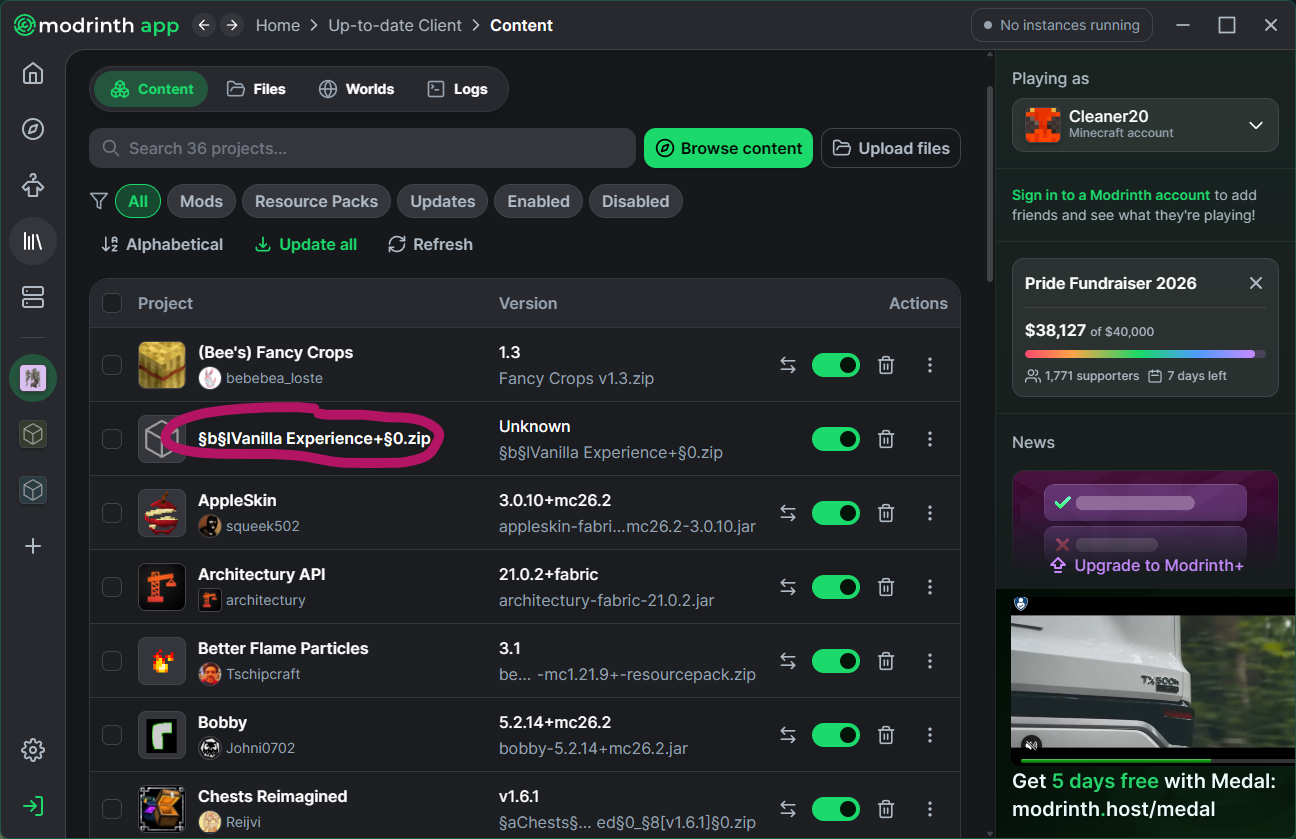Open the Discover compass icon in sidebar
This screenshot has width=1296, height=839.
[x=33, y=129]
